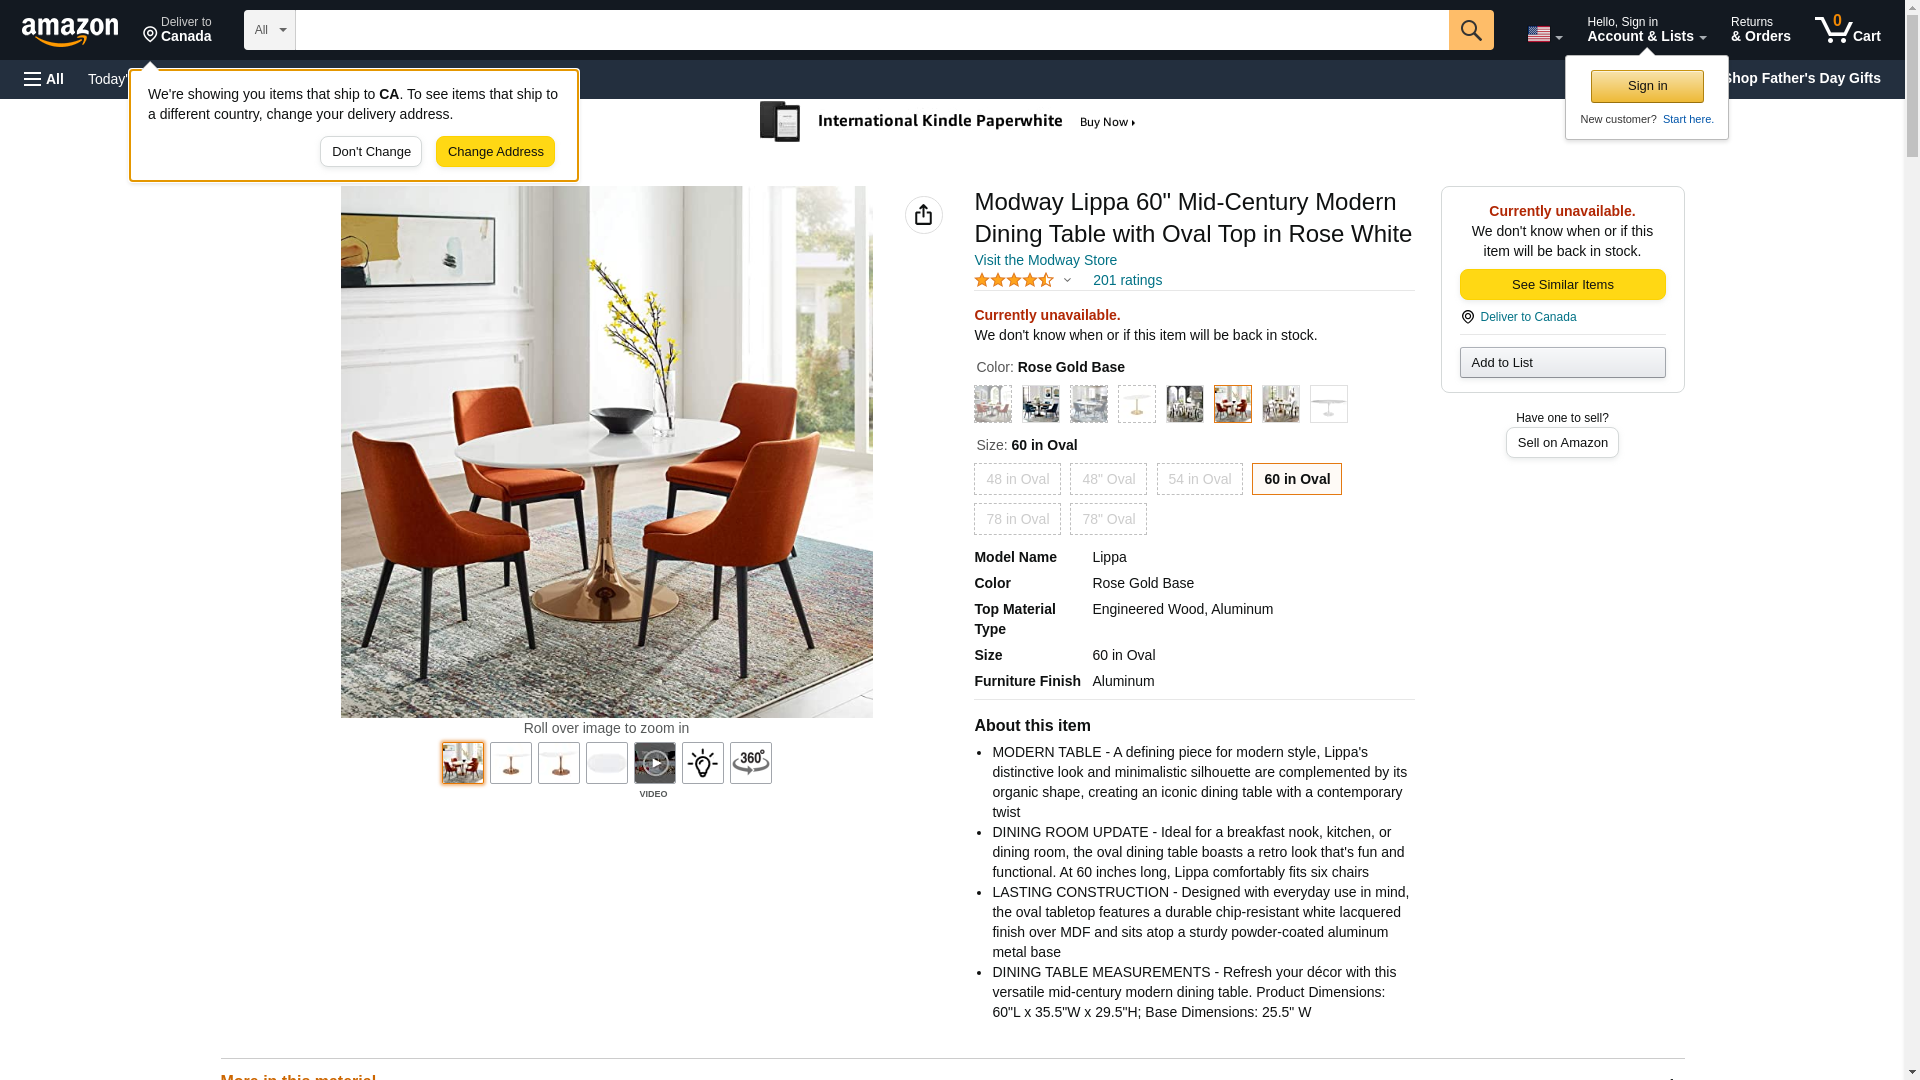
Task: Open the All hamburger menu
Action: coord(44,79)
